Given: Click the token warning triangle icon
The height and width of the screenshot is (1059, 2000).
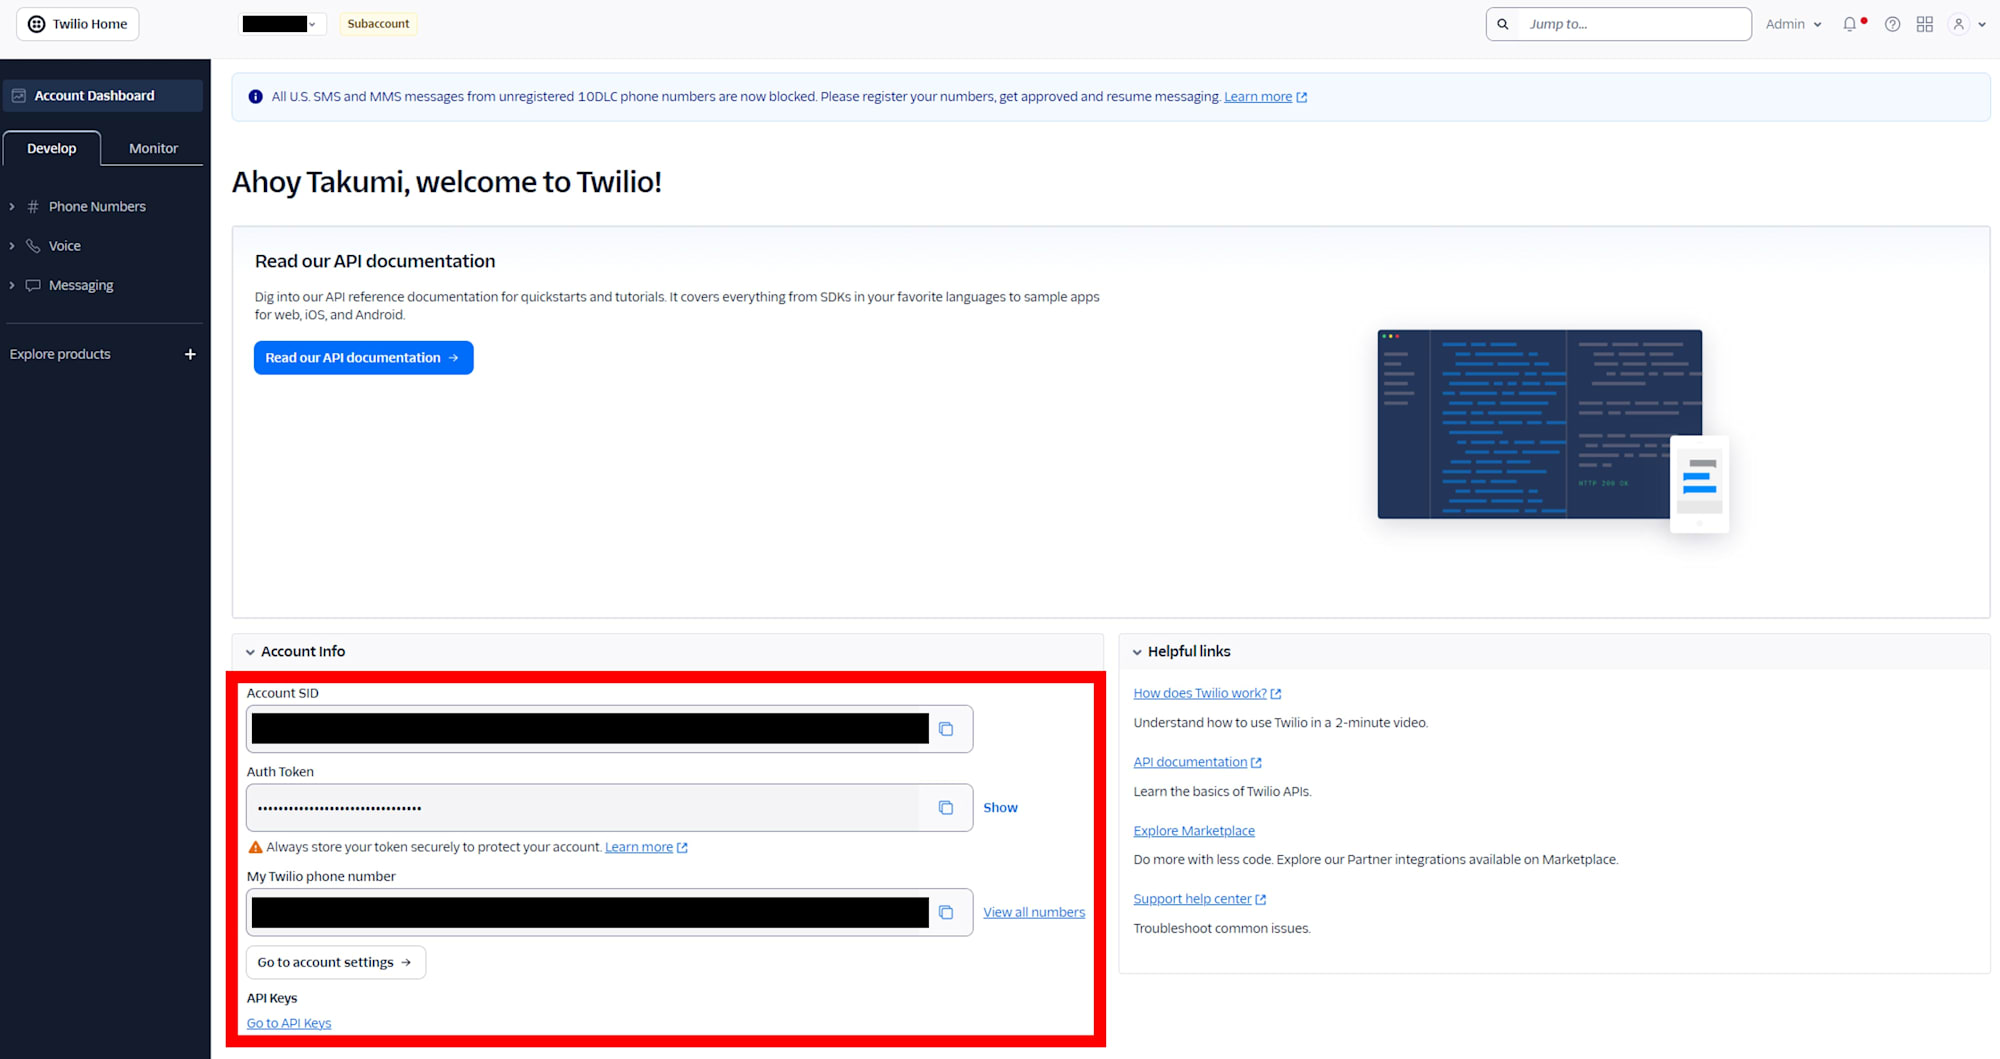Looking at the screenshot, I should point(255,848).
